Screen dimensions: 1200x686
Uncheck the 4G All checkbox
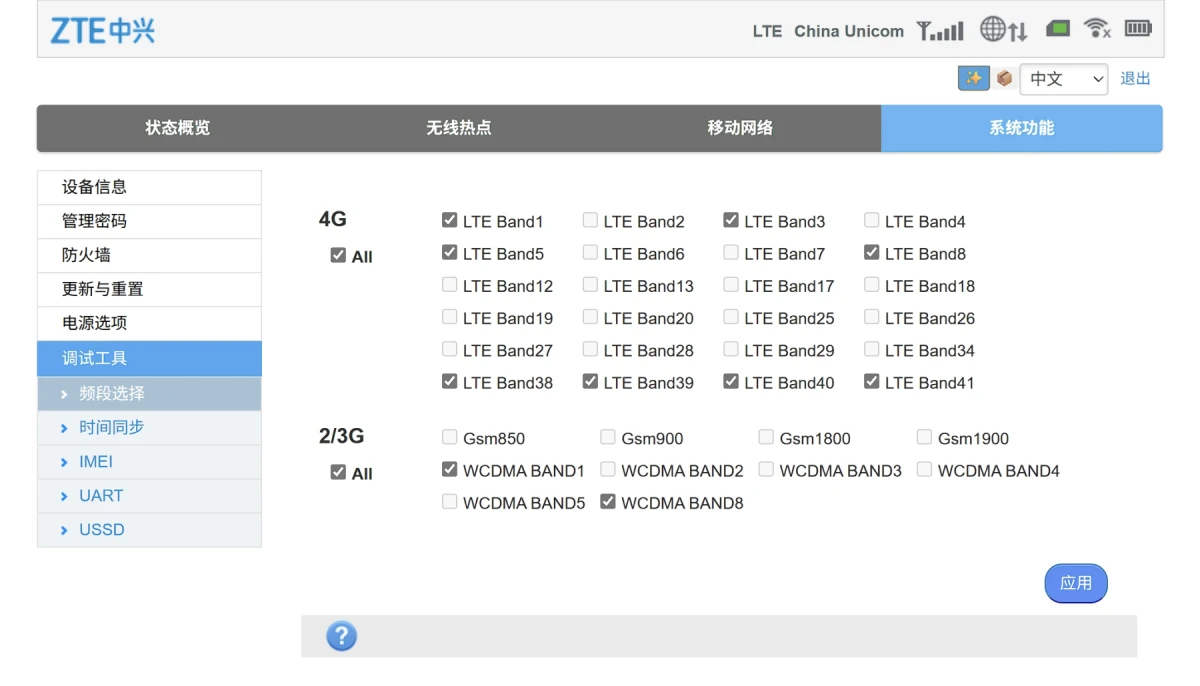click(338, 256)
